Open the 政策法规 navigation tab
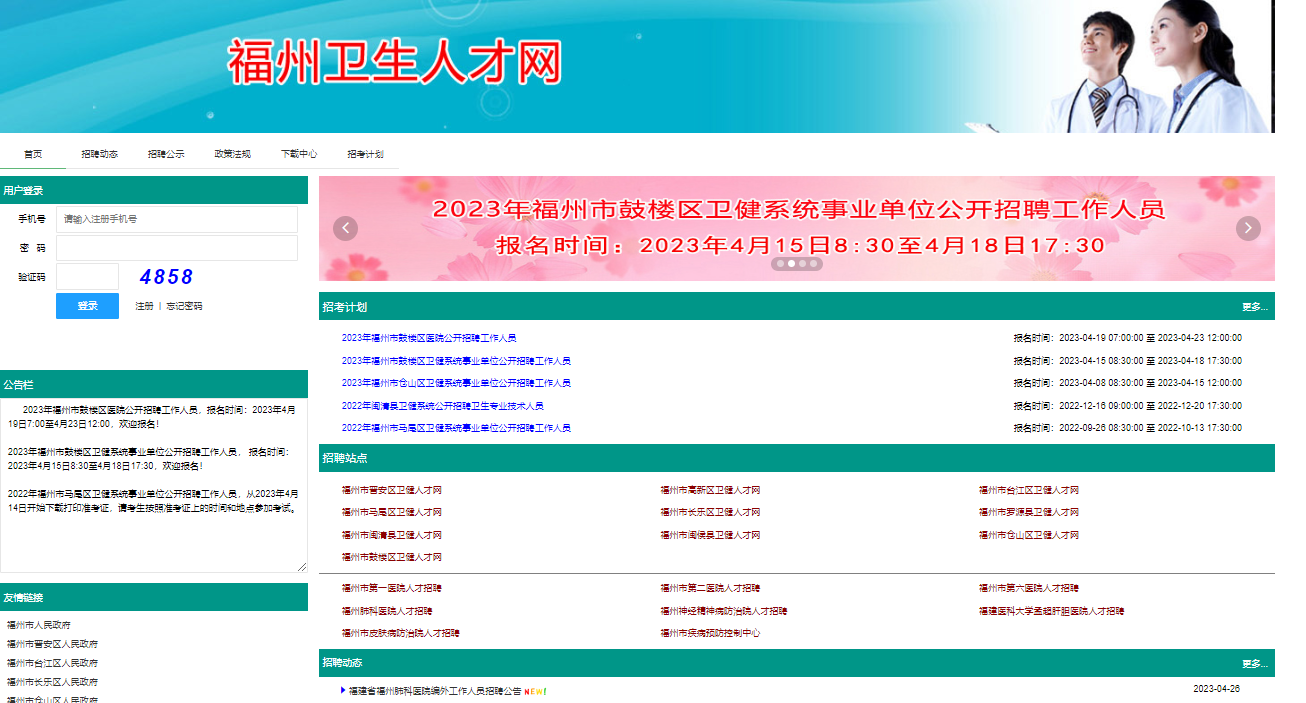 click(x=232, y=154)
